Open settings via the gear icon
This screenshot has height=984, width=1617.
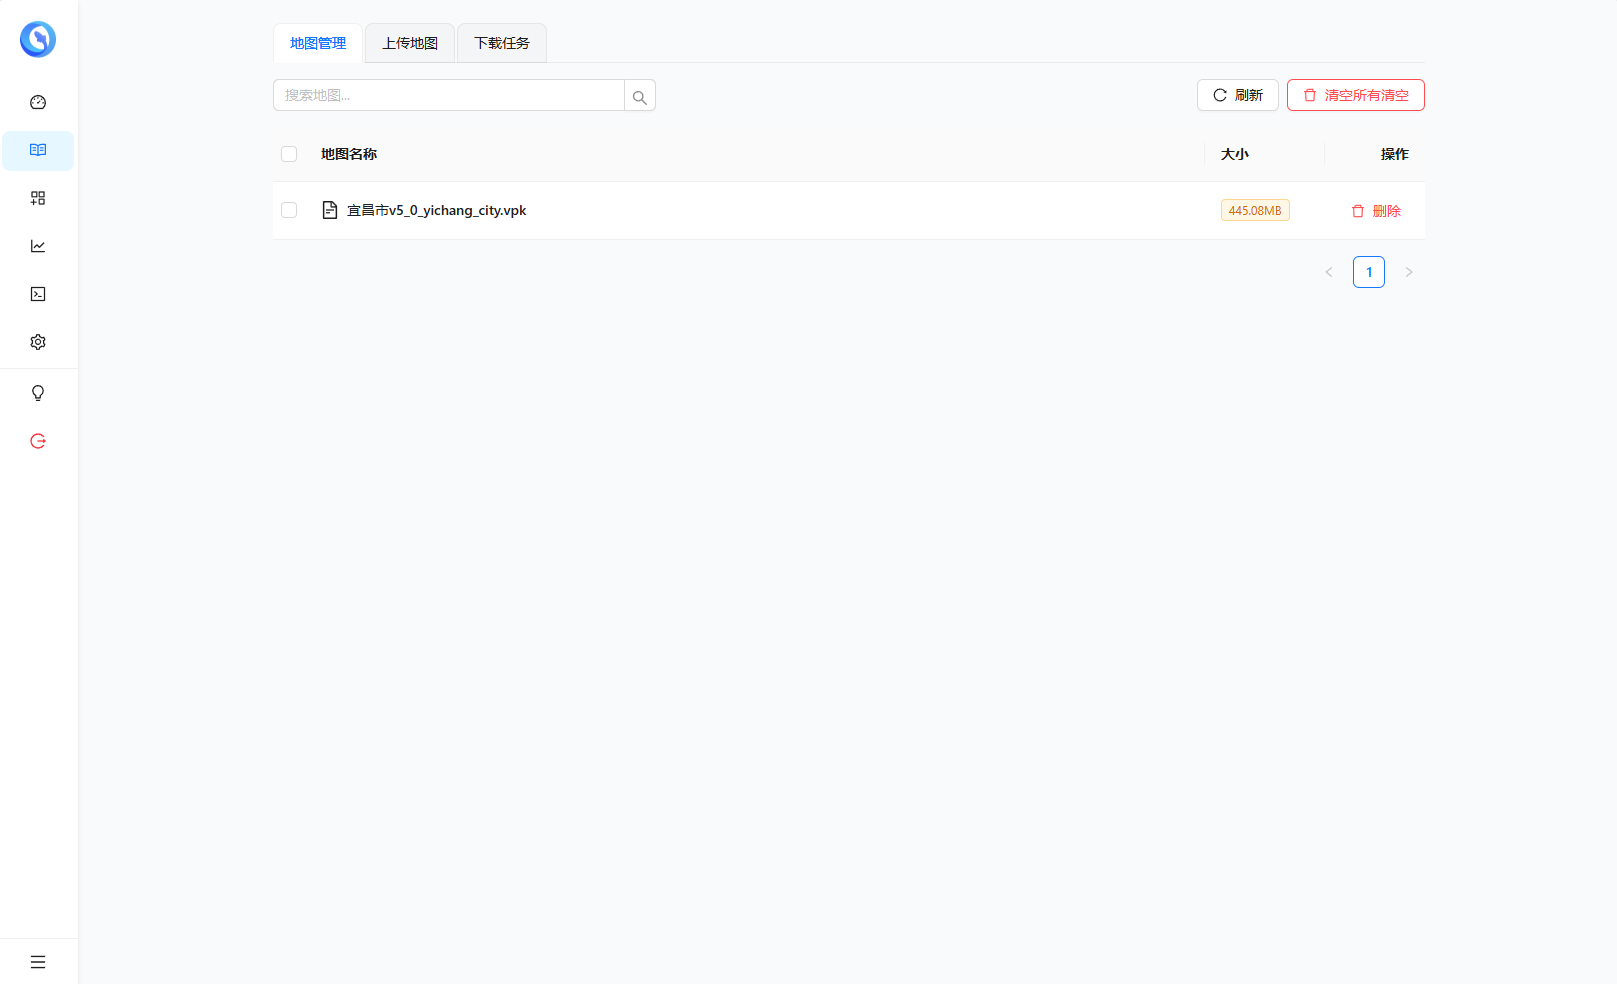point(38,342)
